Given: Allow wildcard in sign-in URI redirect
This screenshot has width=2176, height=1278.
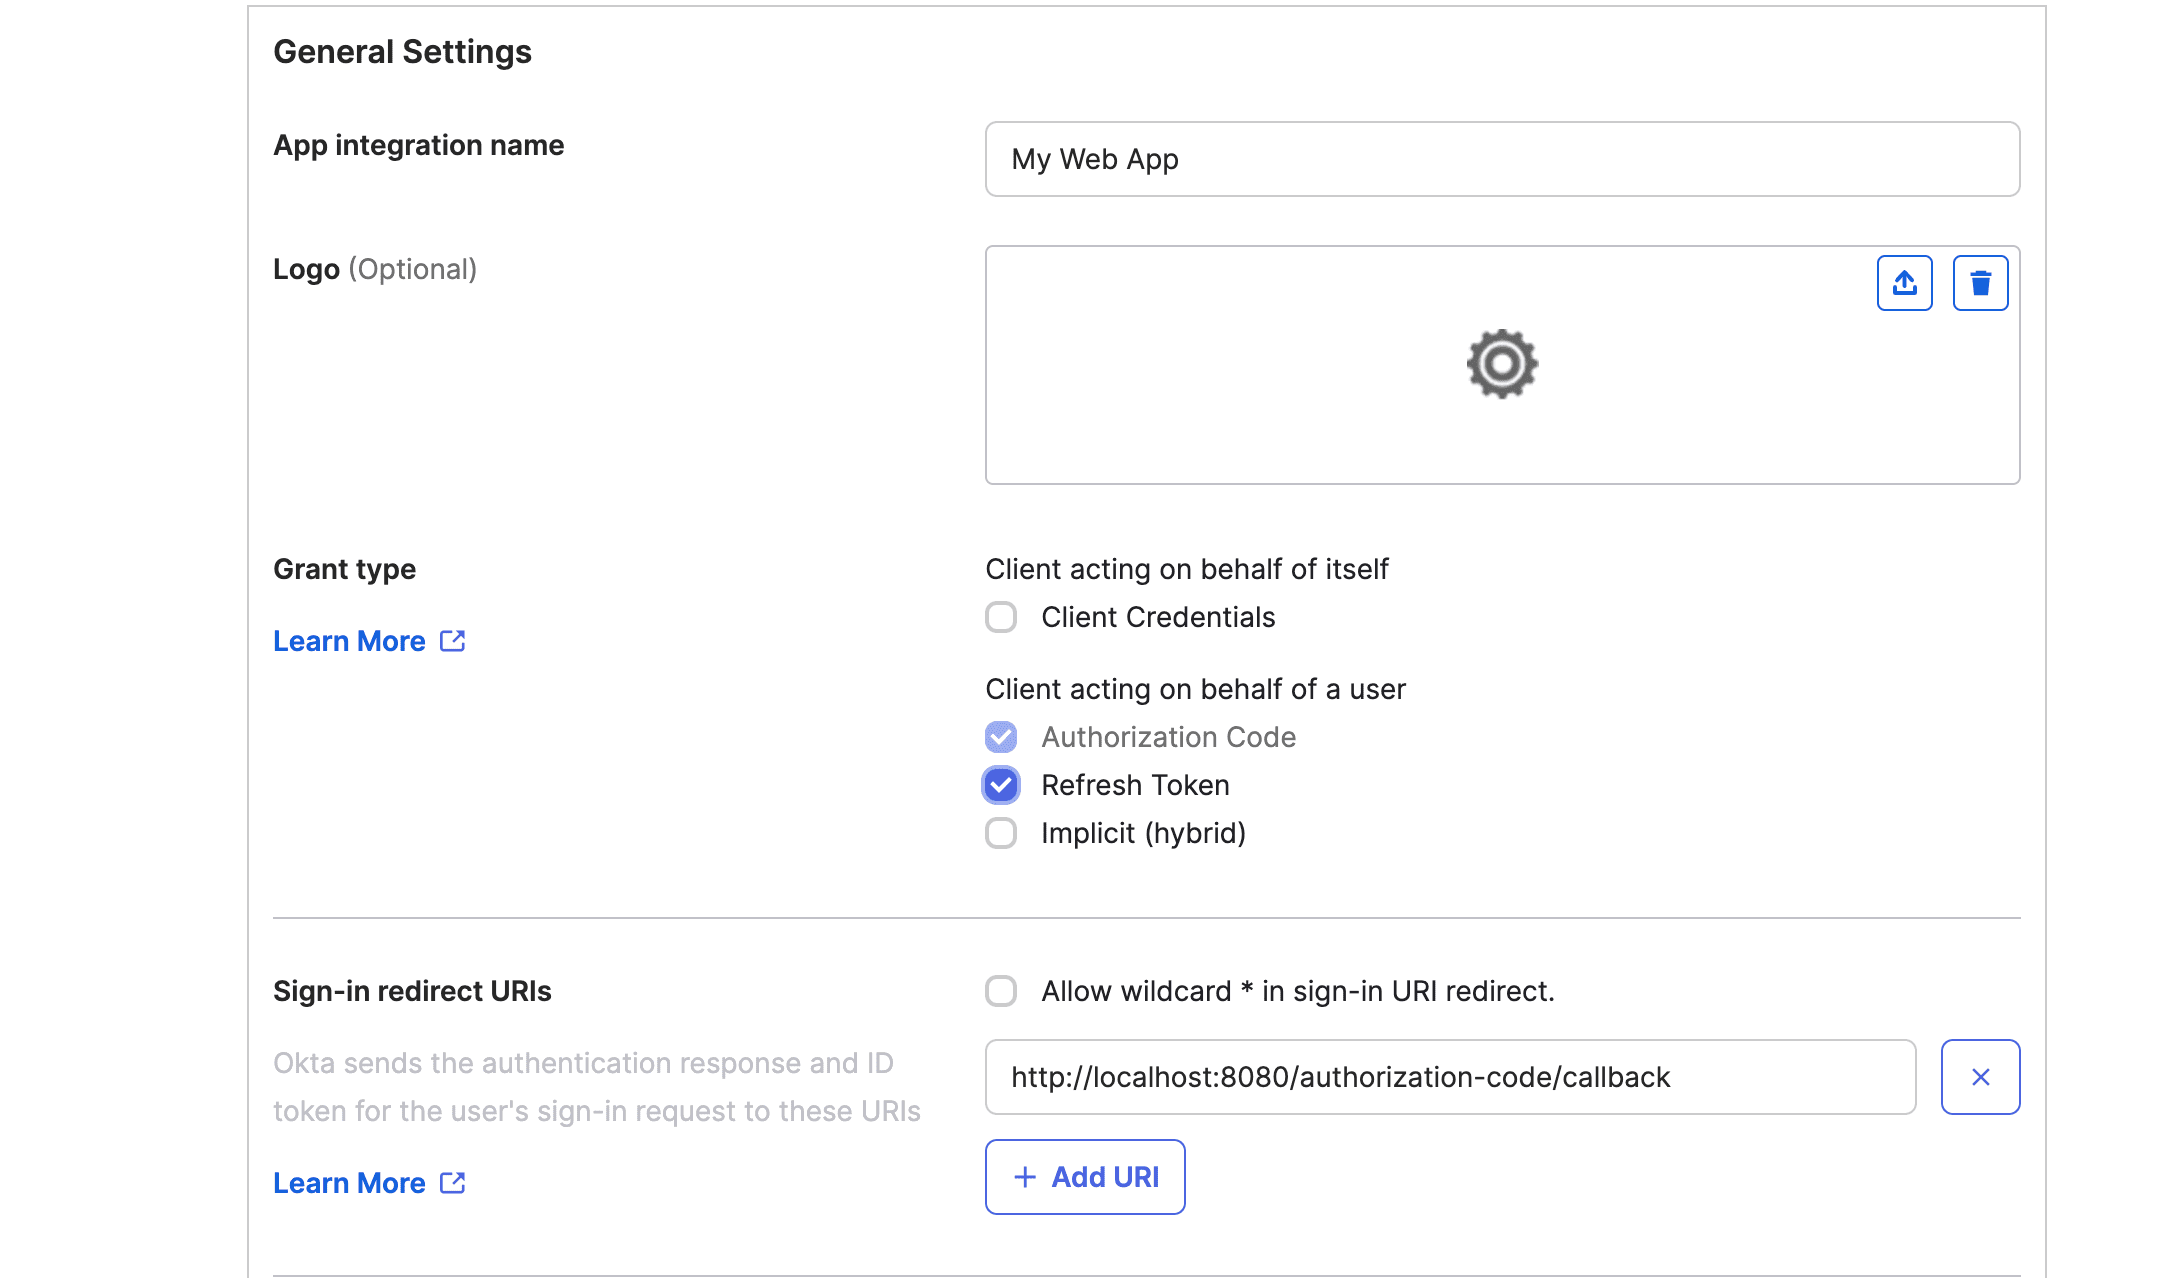Looking at the screenshot, I should point(1001,991).
